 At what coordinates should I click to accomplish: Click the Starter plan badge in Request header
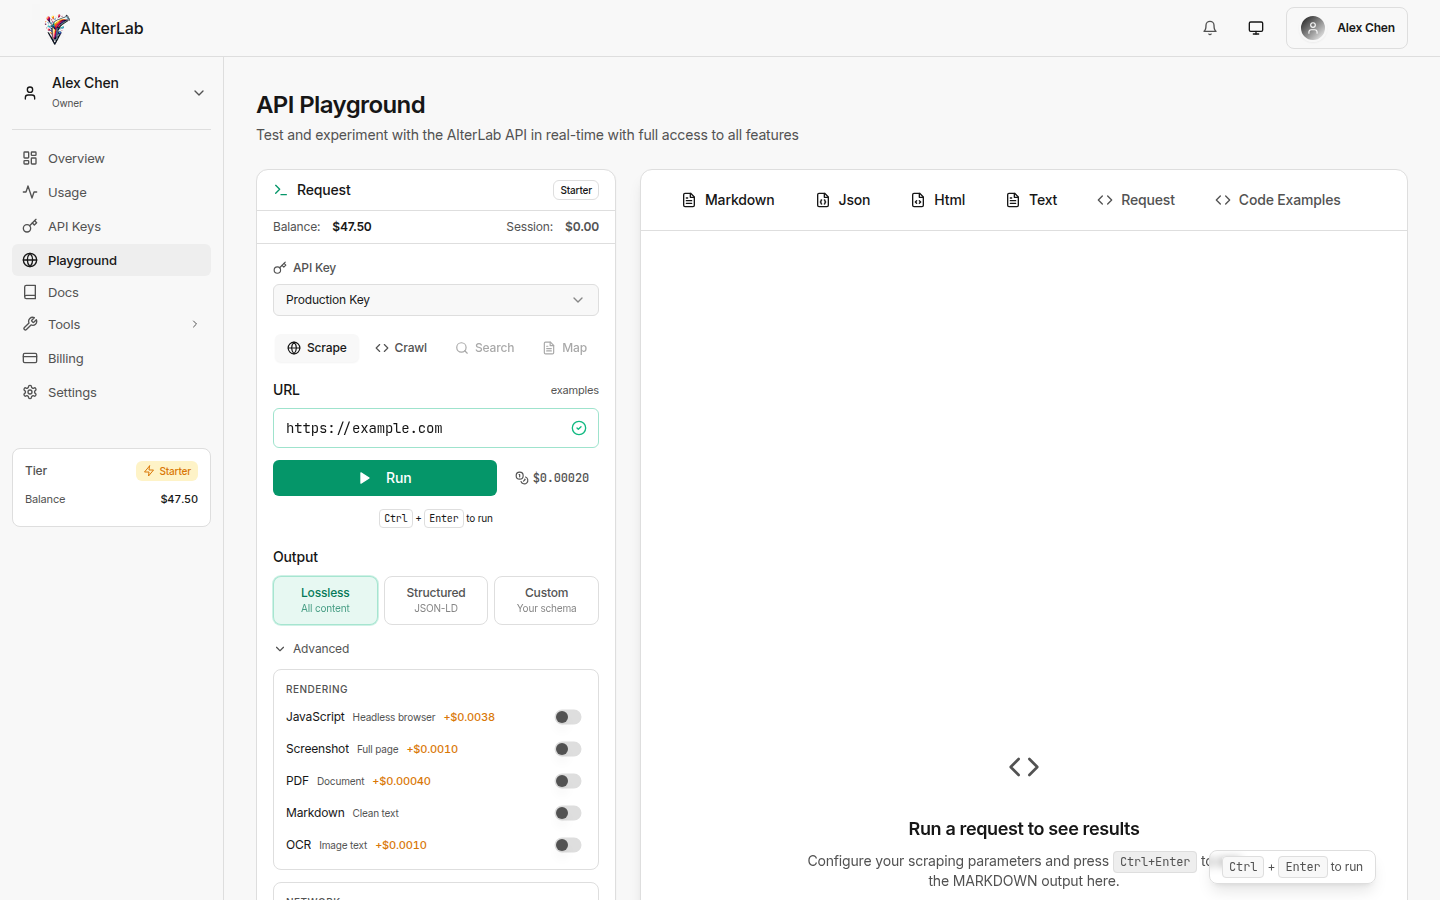pyautogui.click(x=576, y=190)
